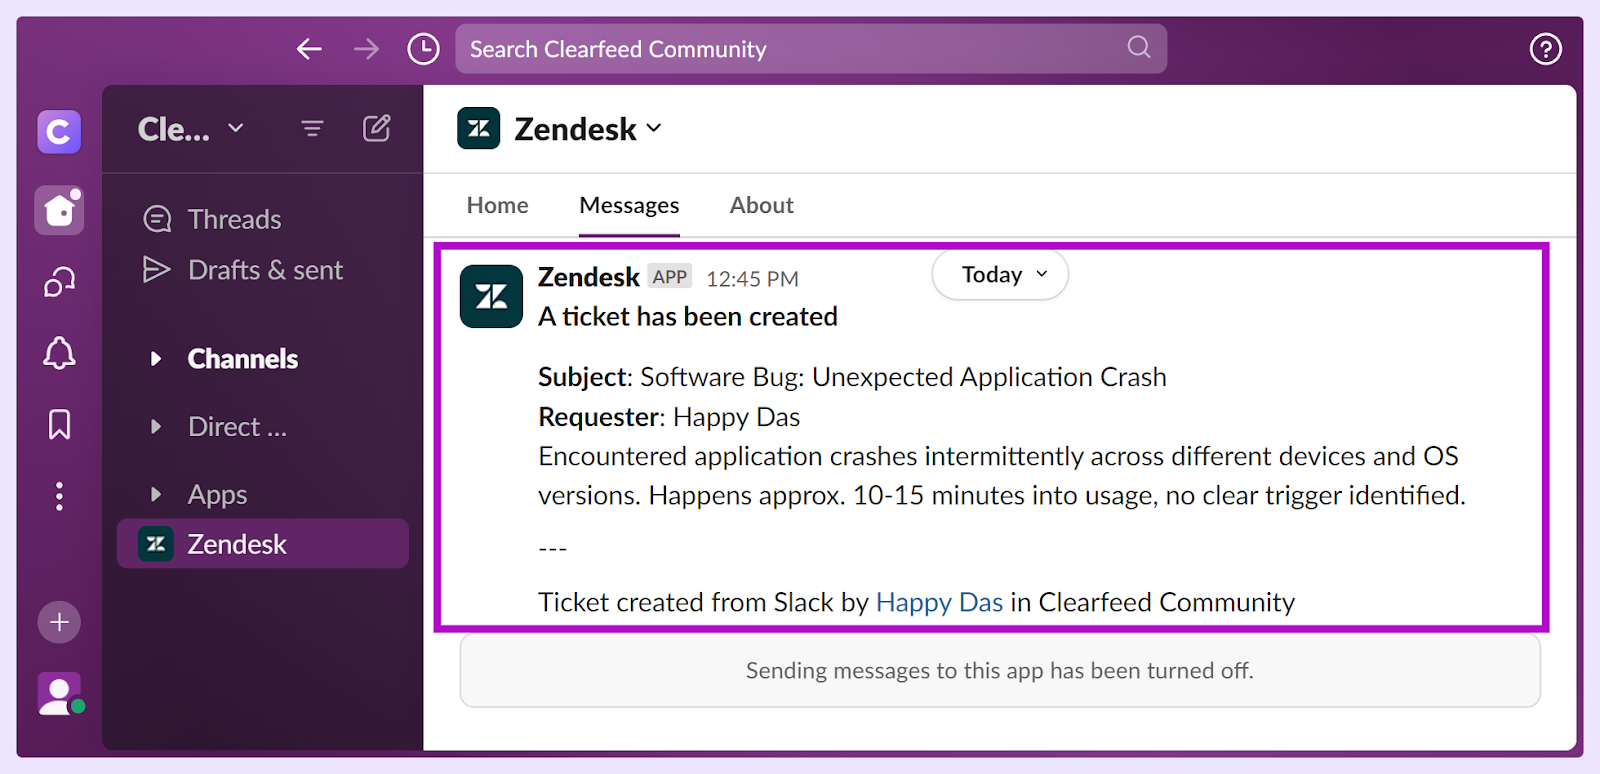The height and width of the screenshot is (774, 1600).
Task: Open More three-dots icon in rail
Action: click(59, 496)
